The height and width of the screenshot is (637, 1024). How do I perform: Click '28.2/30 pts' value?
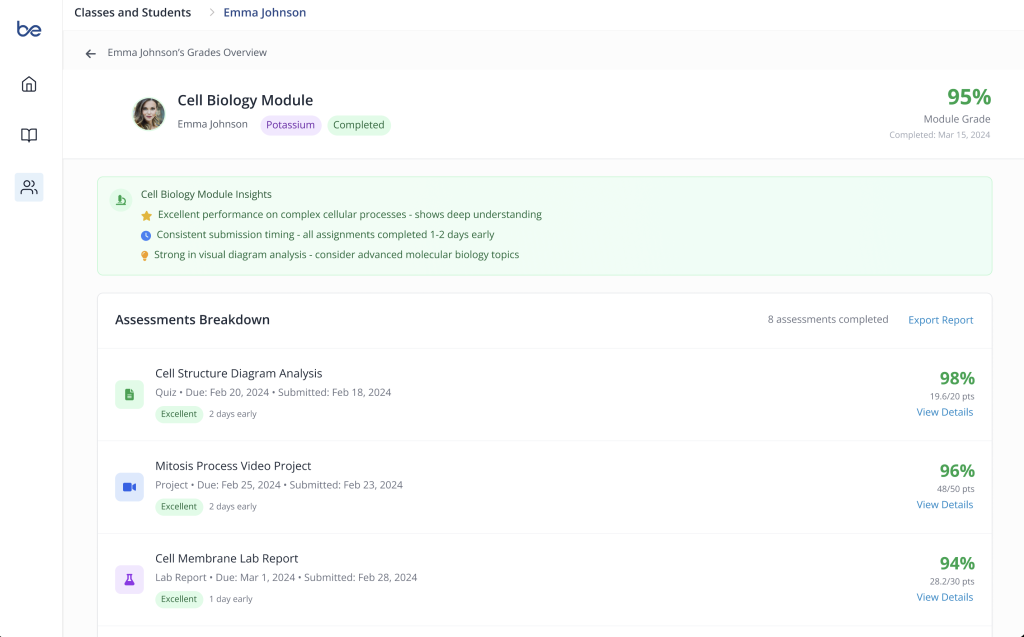point(952,581)
